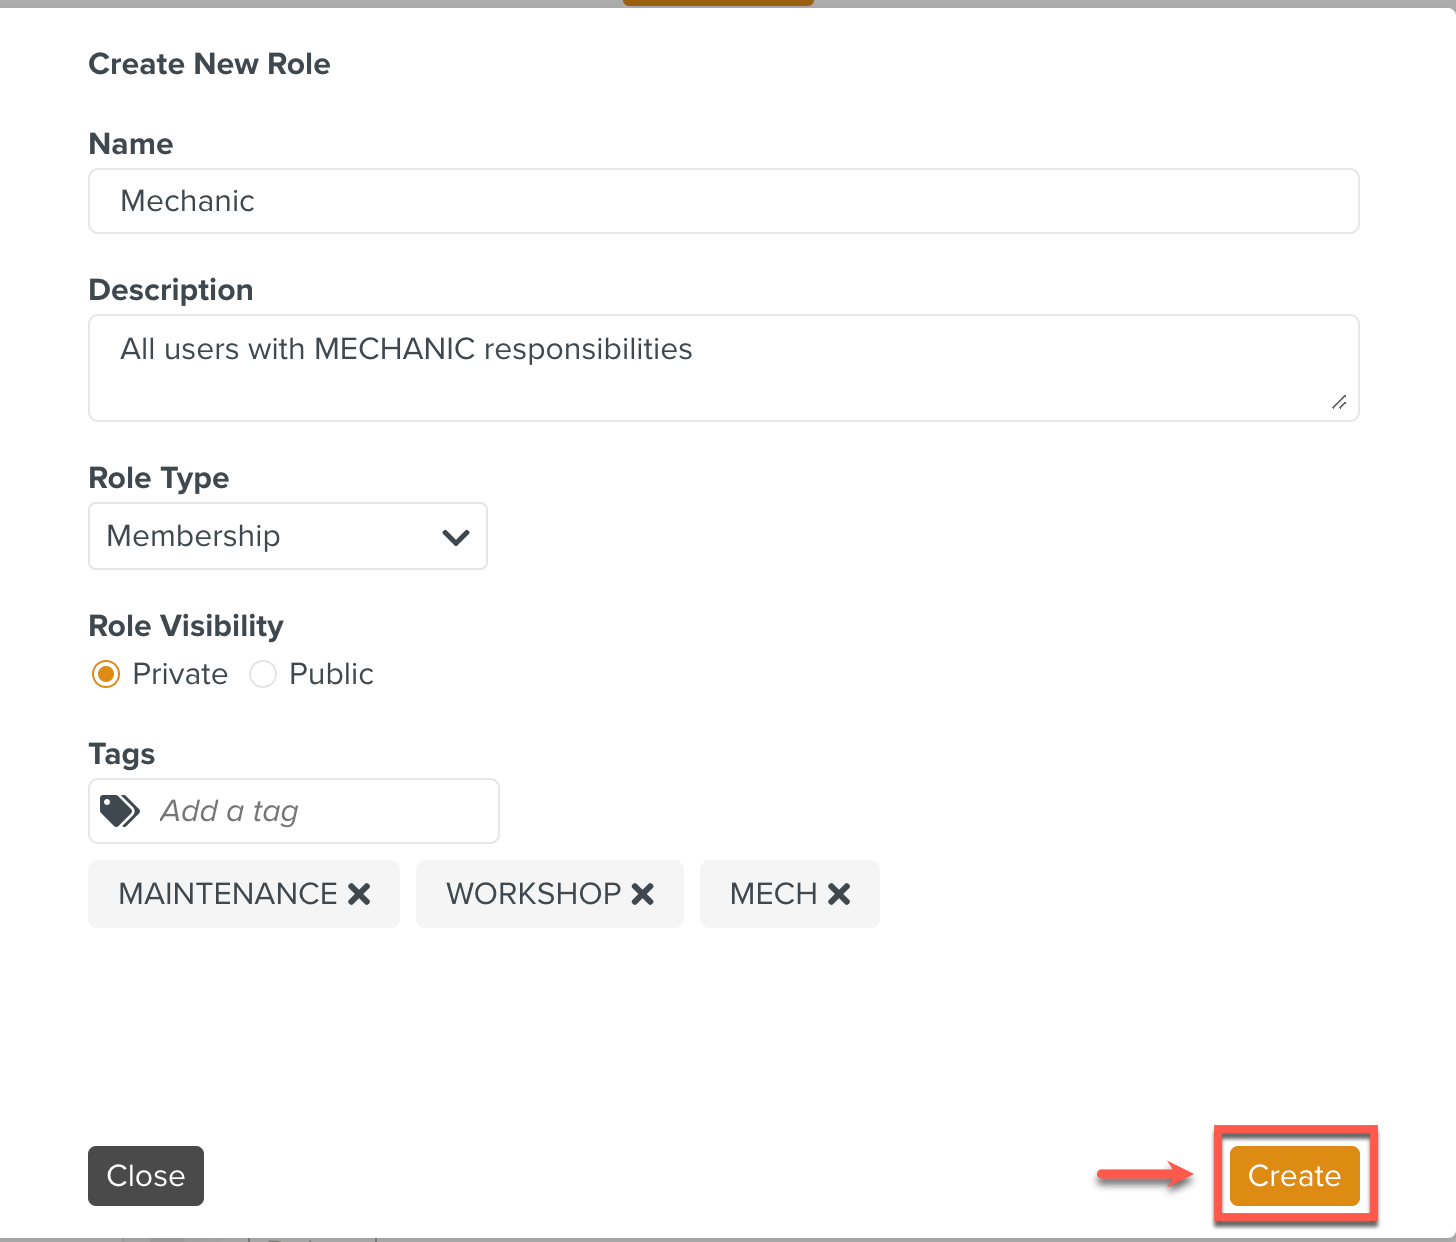The height and width of the screenshot is (1242, 1456).
Task: Expand the Role Type chevron arrow
Action: 456,537
